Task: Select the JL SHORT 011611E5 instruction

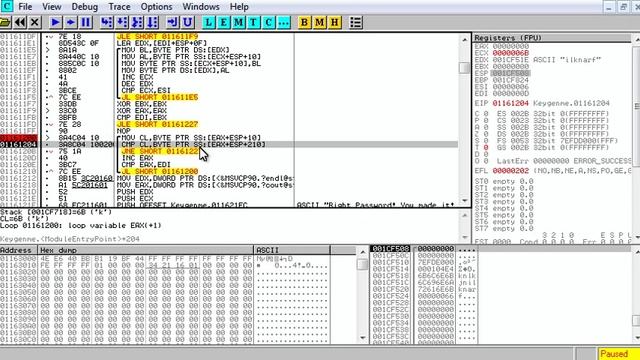Action: coord(160,97)
